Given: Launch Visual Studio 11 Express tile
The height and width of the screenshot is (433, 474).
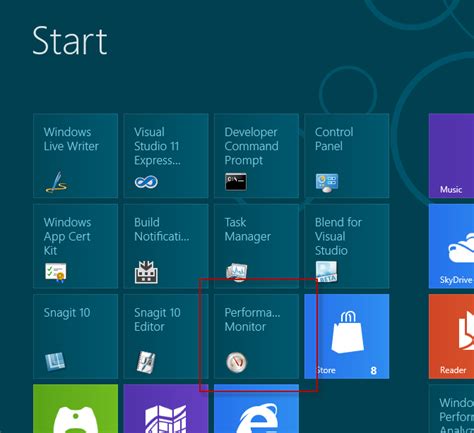Looking at the screenshot, I should pyautogui.click(x=166, y=156).
